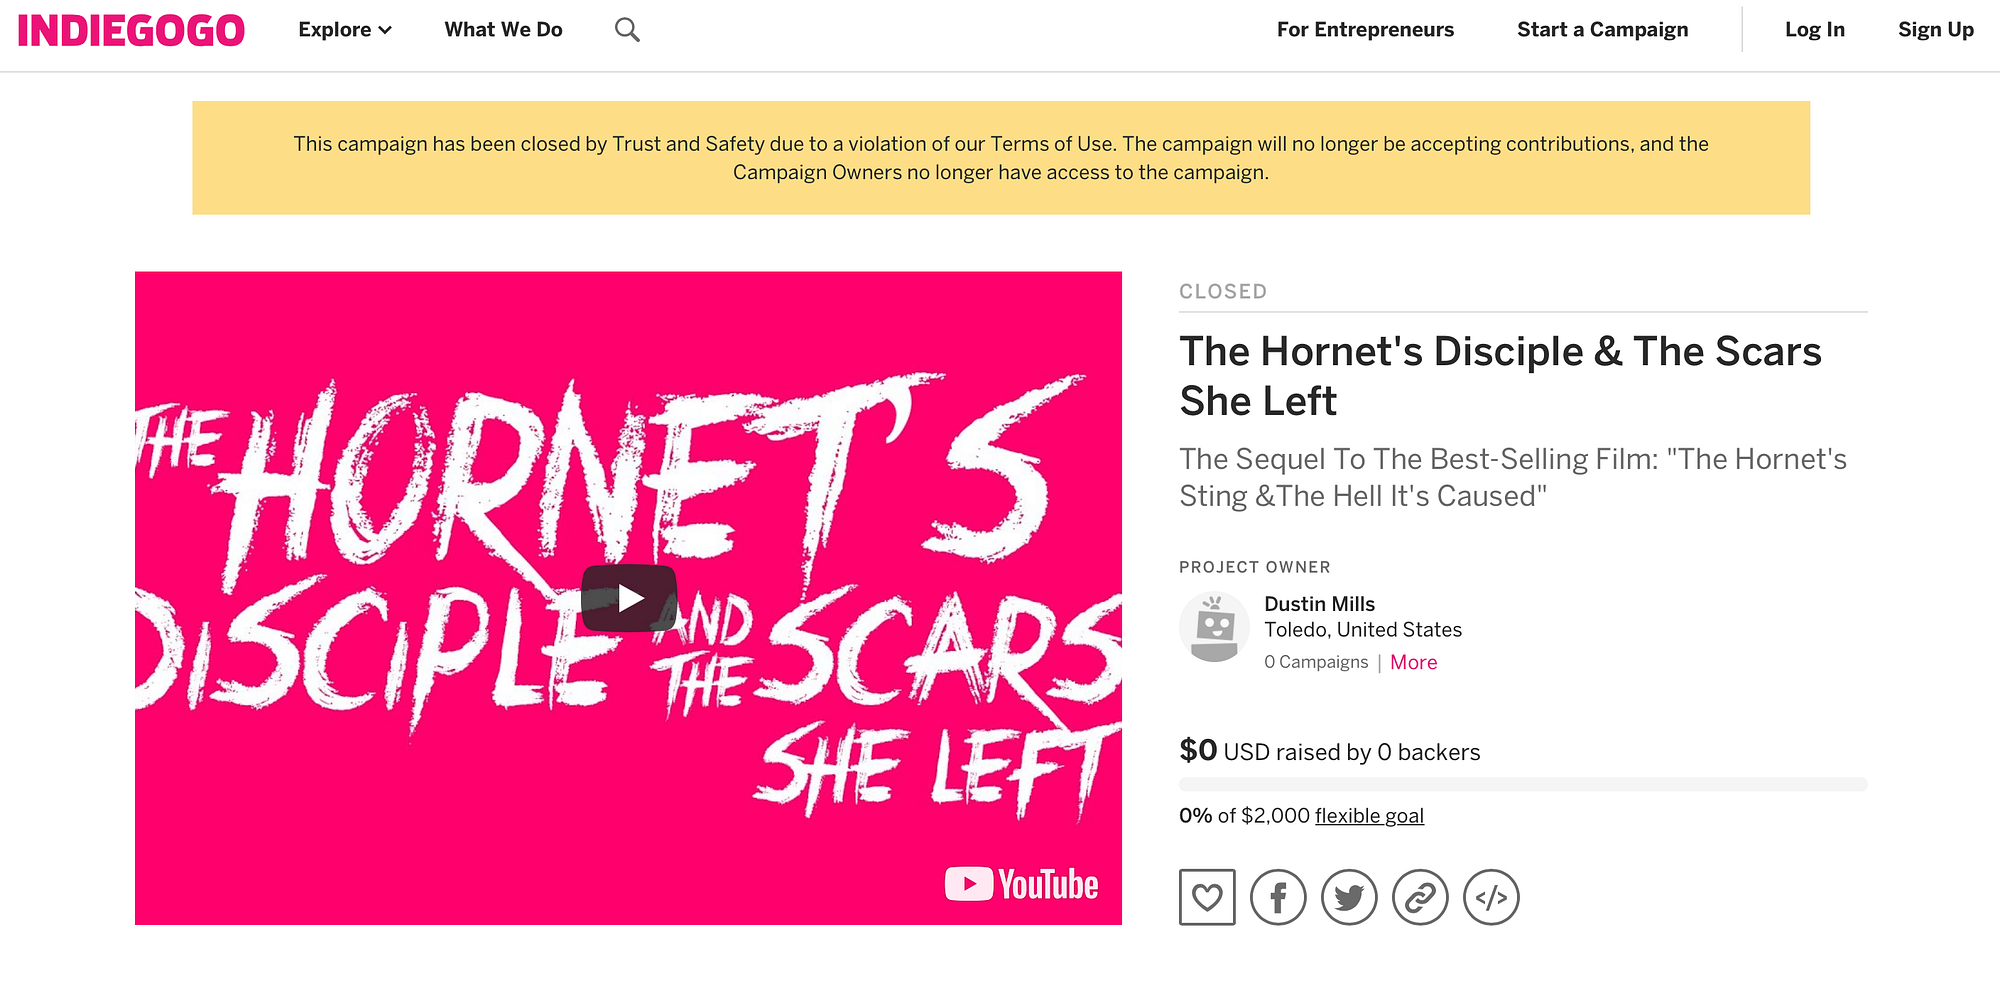Show More about project owner
Viewport: 2000px width, 989px height.
pyautogui.click(x=1413, y=662)
